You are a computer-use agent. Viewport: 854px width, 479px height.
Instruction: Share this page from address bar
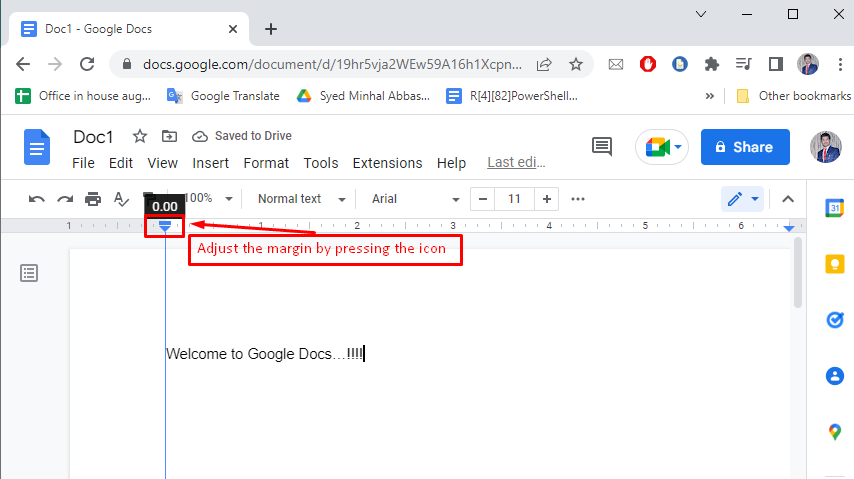[544, 64]
